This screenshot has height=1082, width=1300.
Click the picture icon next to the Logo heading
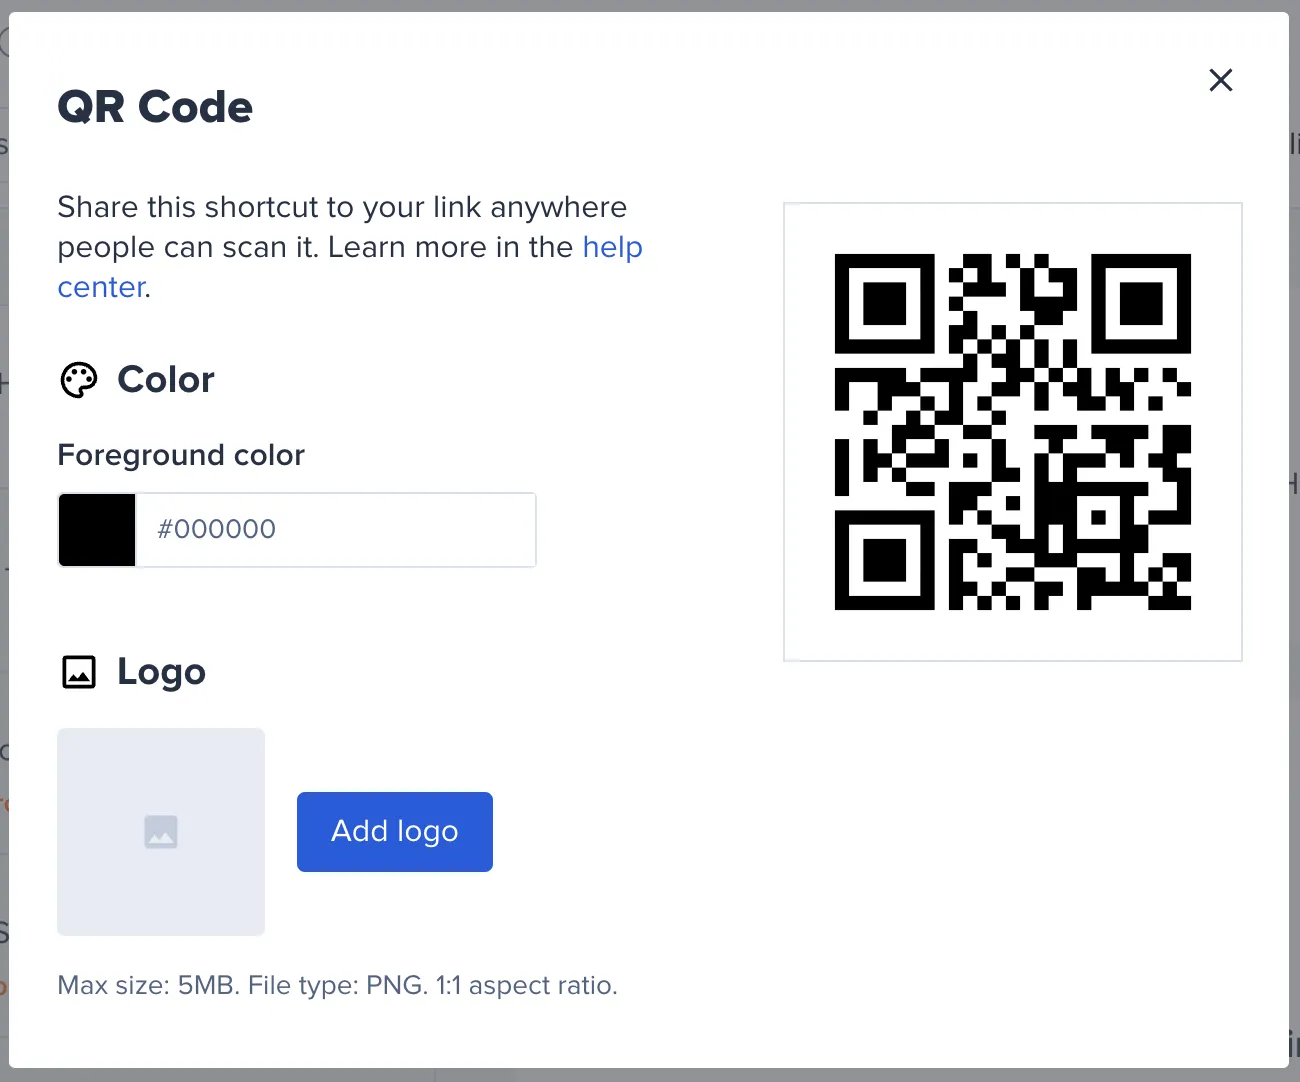[x=78, y=672]
